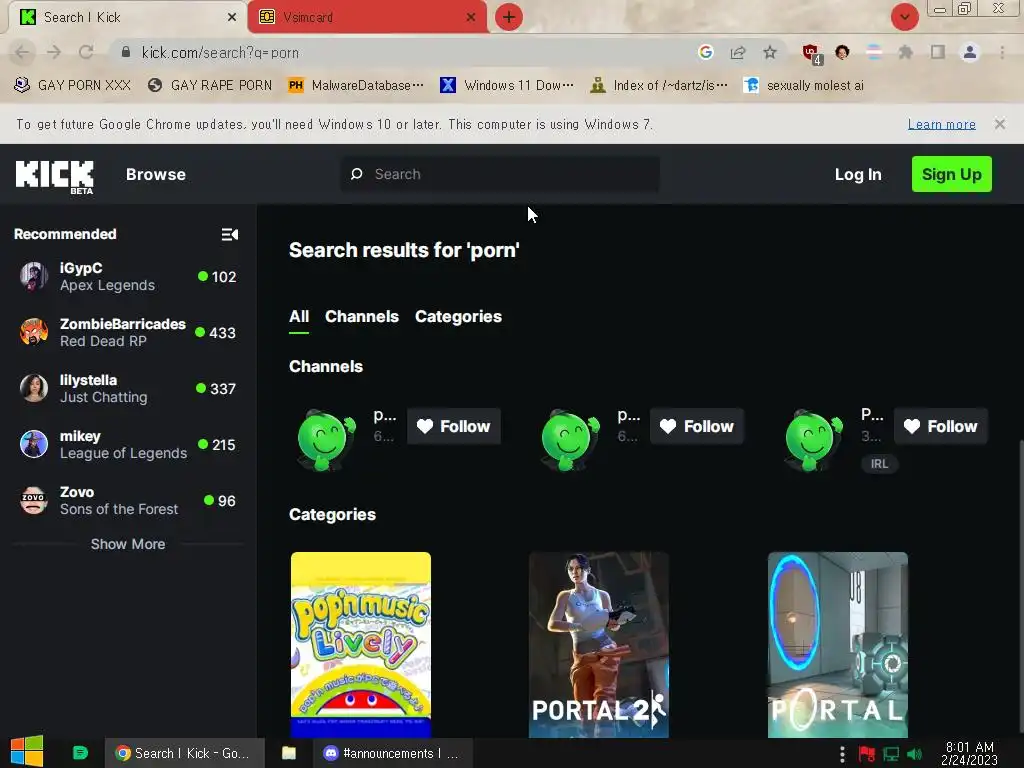The height and width of the screenshot is (768, 1024).
Task: Open the Extensions puzzle menu
Action: (905, 52)
